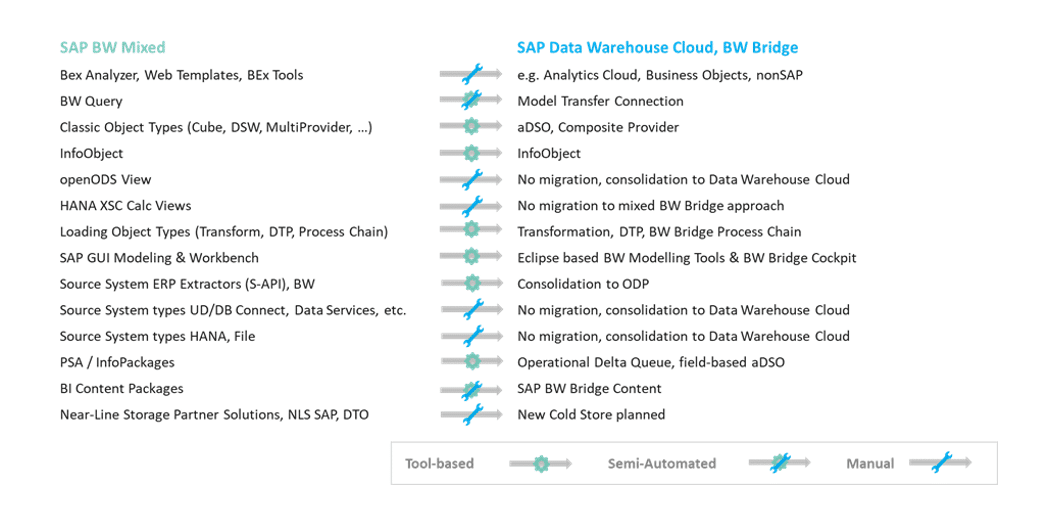Click the aDSO, Composite Provider entry
The width and height of the screenshot is (1043, 517).
coord(598,127)
